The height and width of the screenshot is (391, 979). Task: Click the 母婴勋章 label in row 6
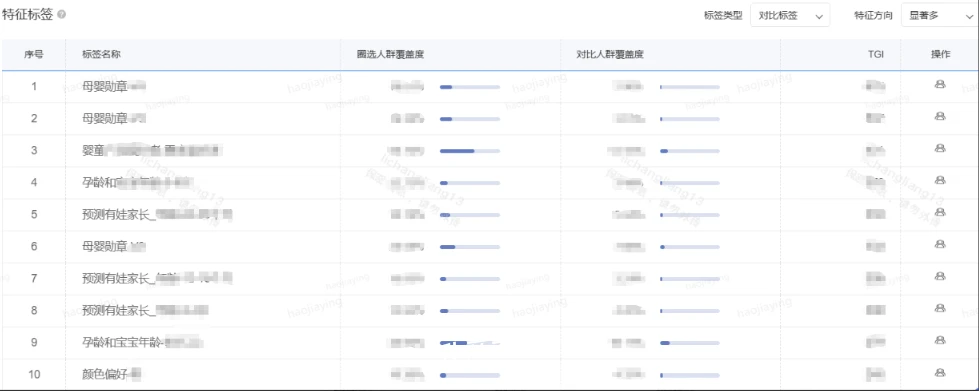105,247
